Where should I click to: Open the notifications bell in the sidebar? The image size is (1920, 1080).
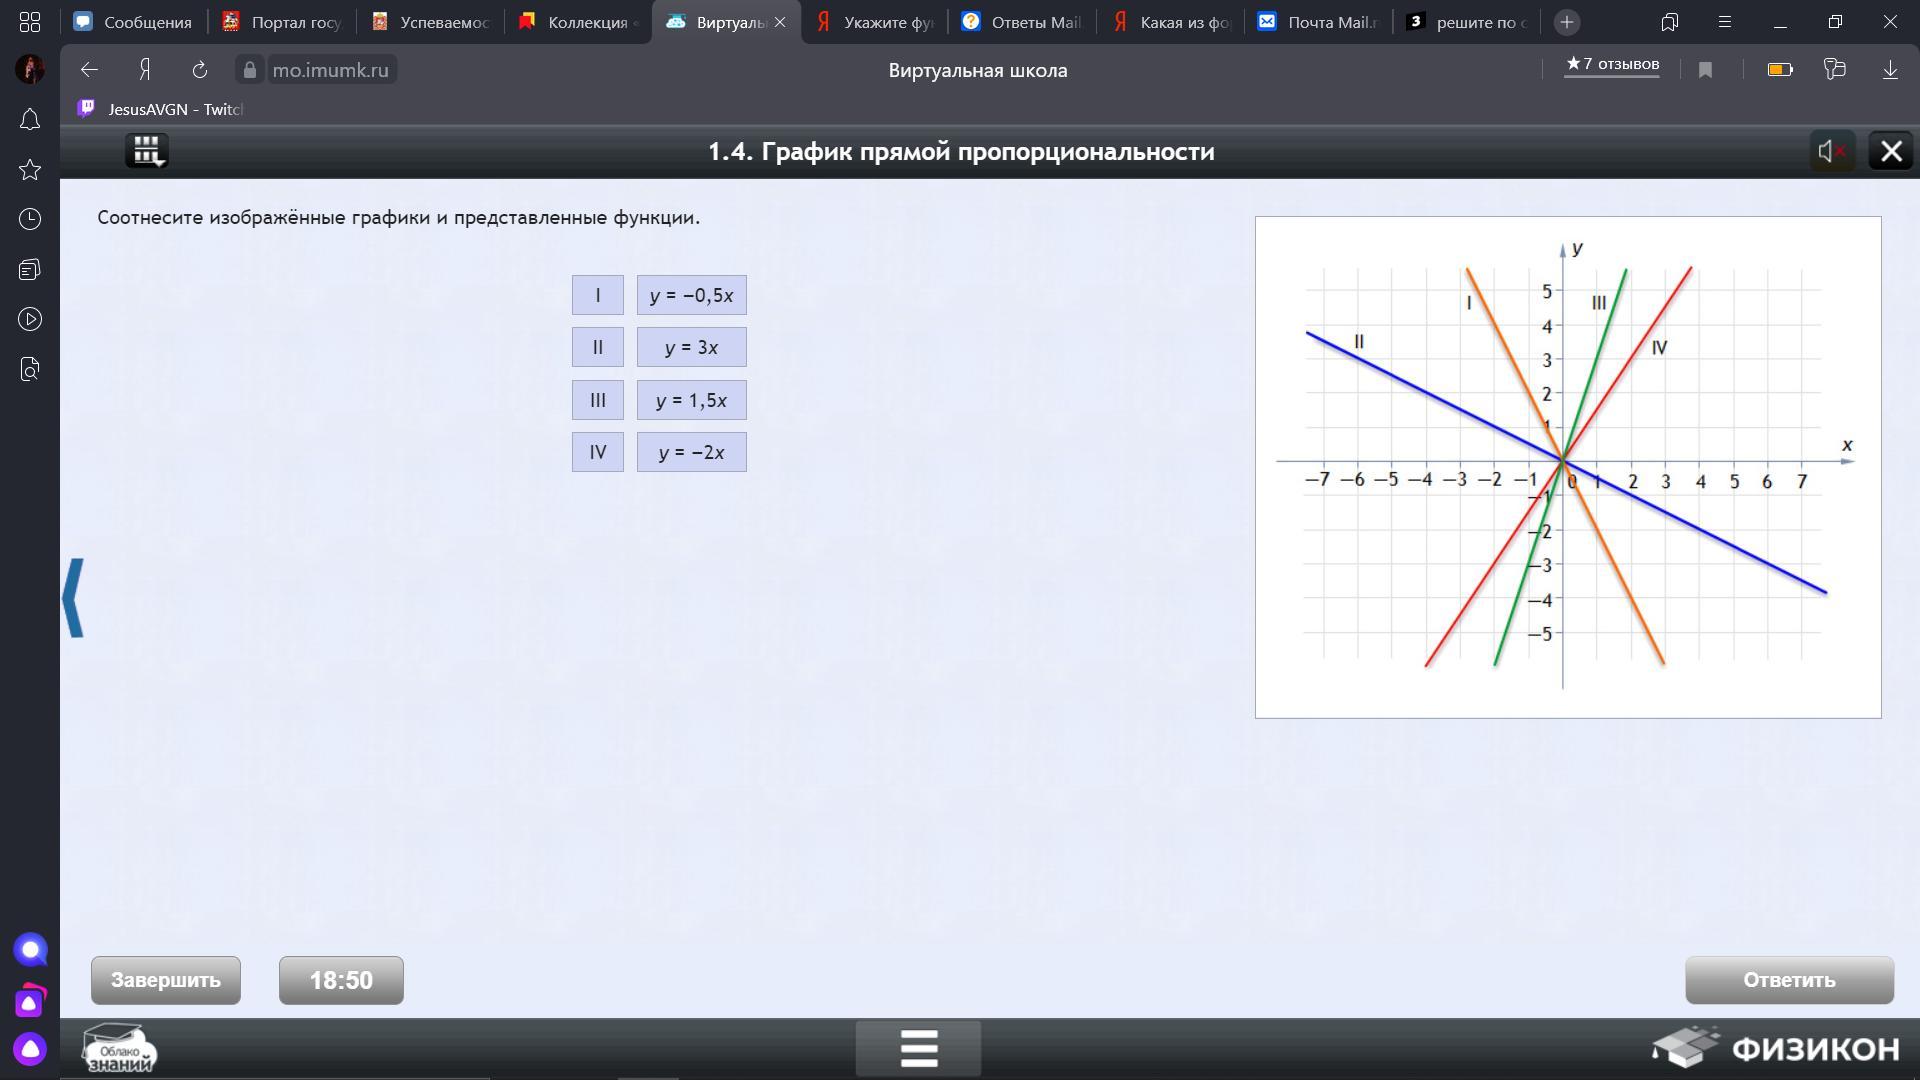pyautogui.click(x=30, y=120)
